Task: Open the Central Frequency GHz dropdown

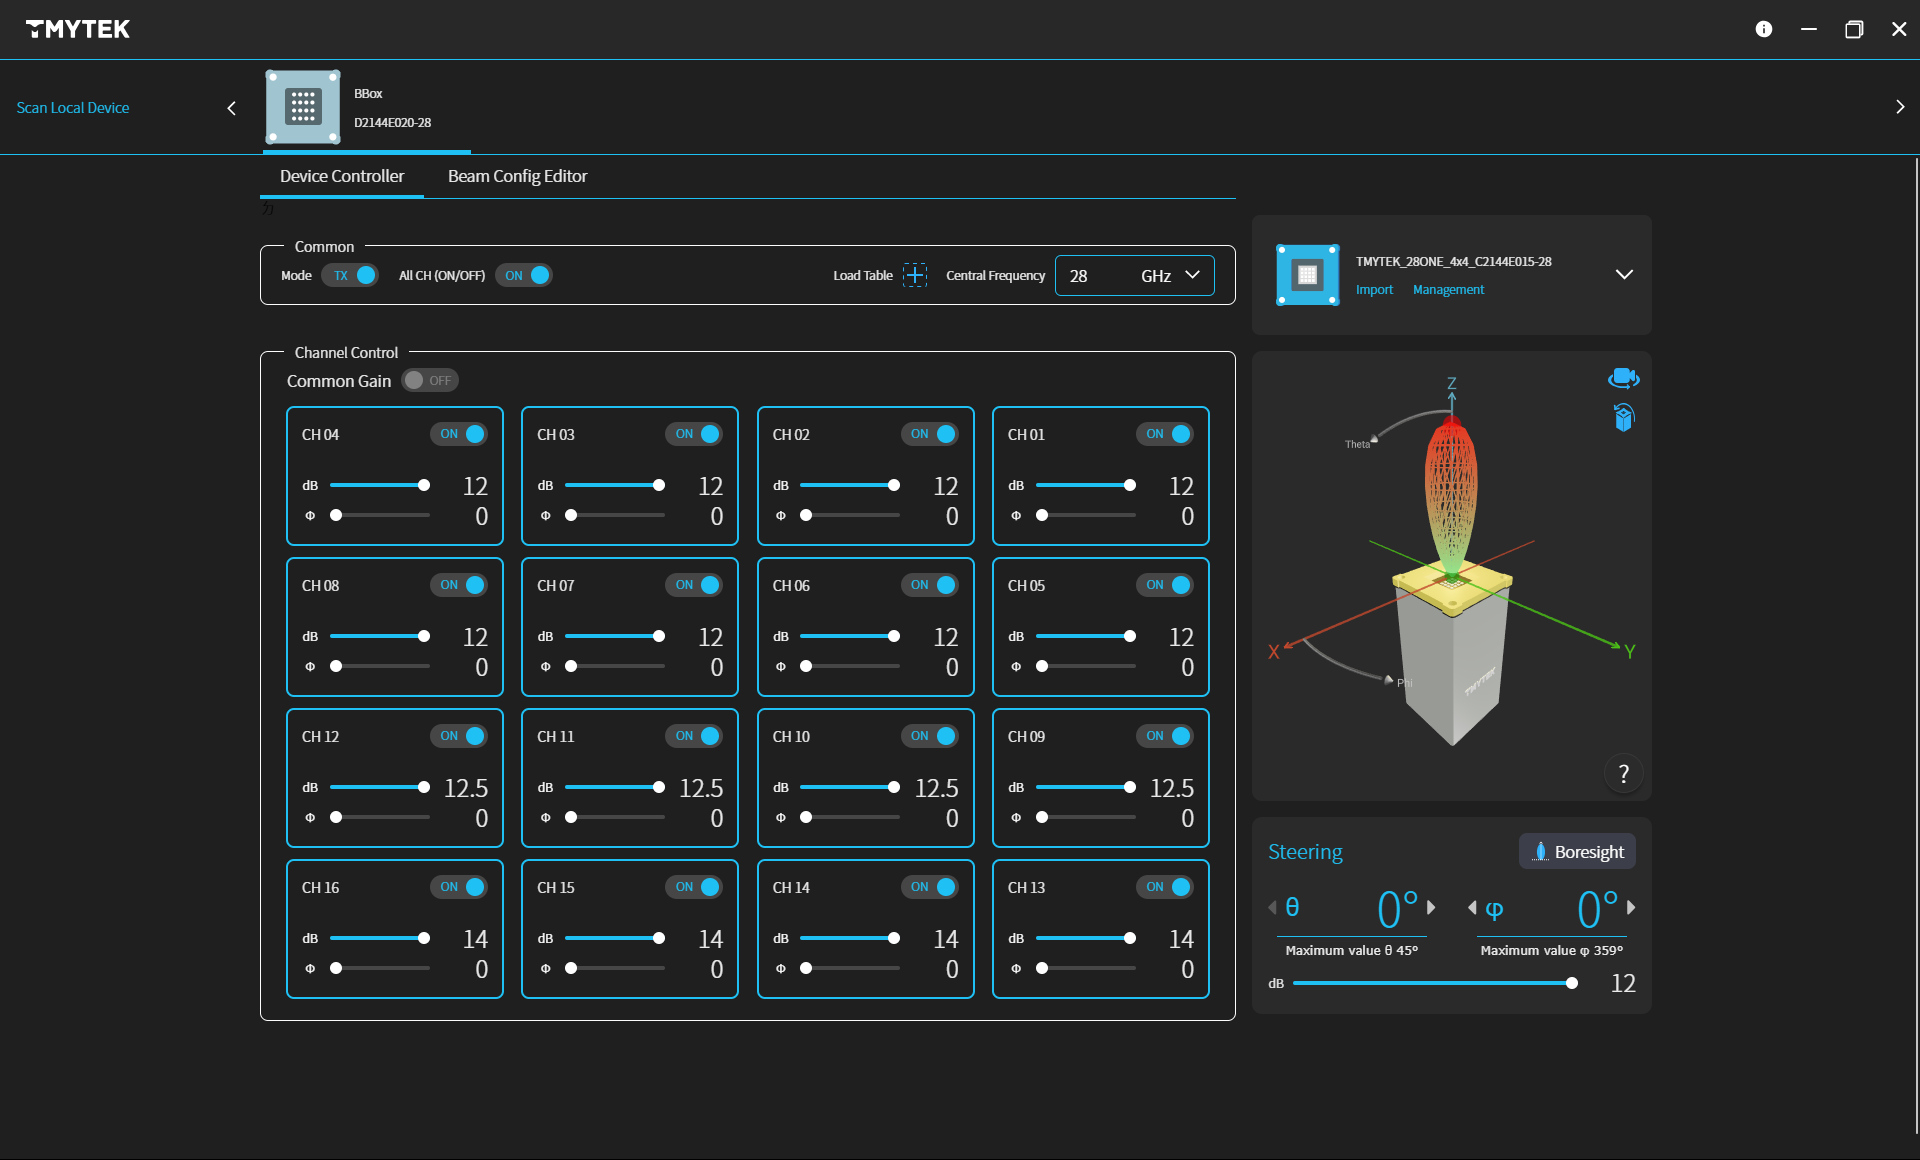Action: 1192,275
